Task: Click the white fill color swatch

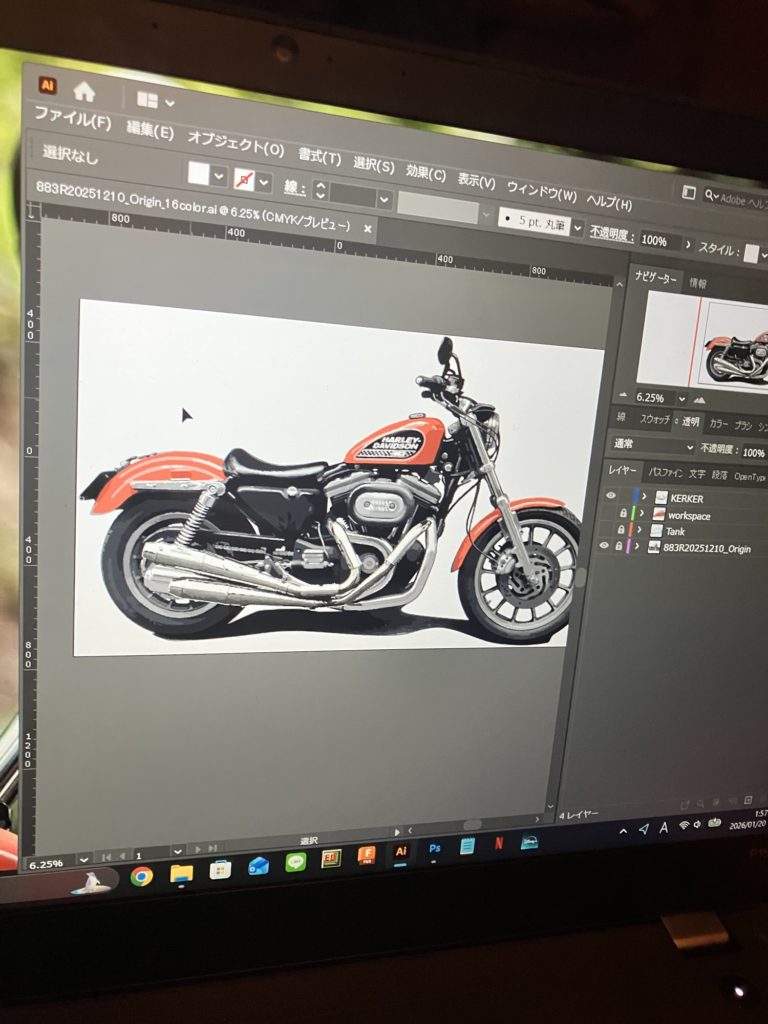Action: point(199,173)
